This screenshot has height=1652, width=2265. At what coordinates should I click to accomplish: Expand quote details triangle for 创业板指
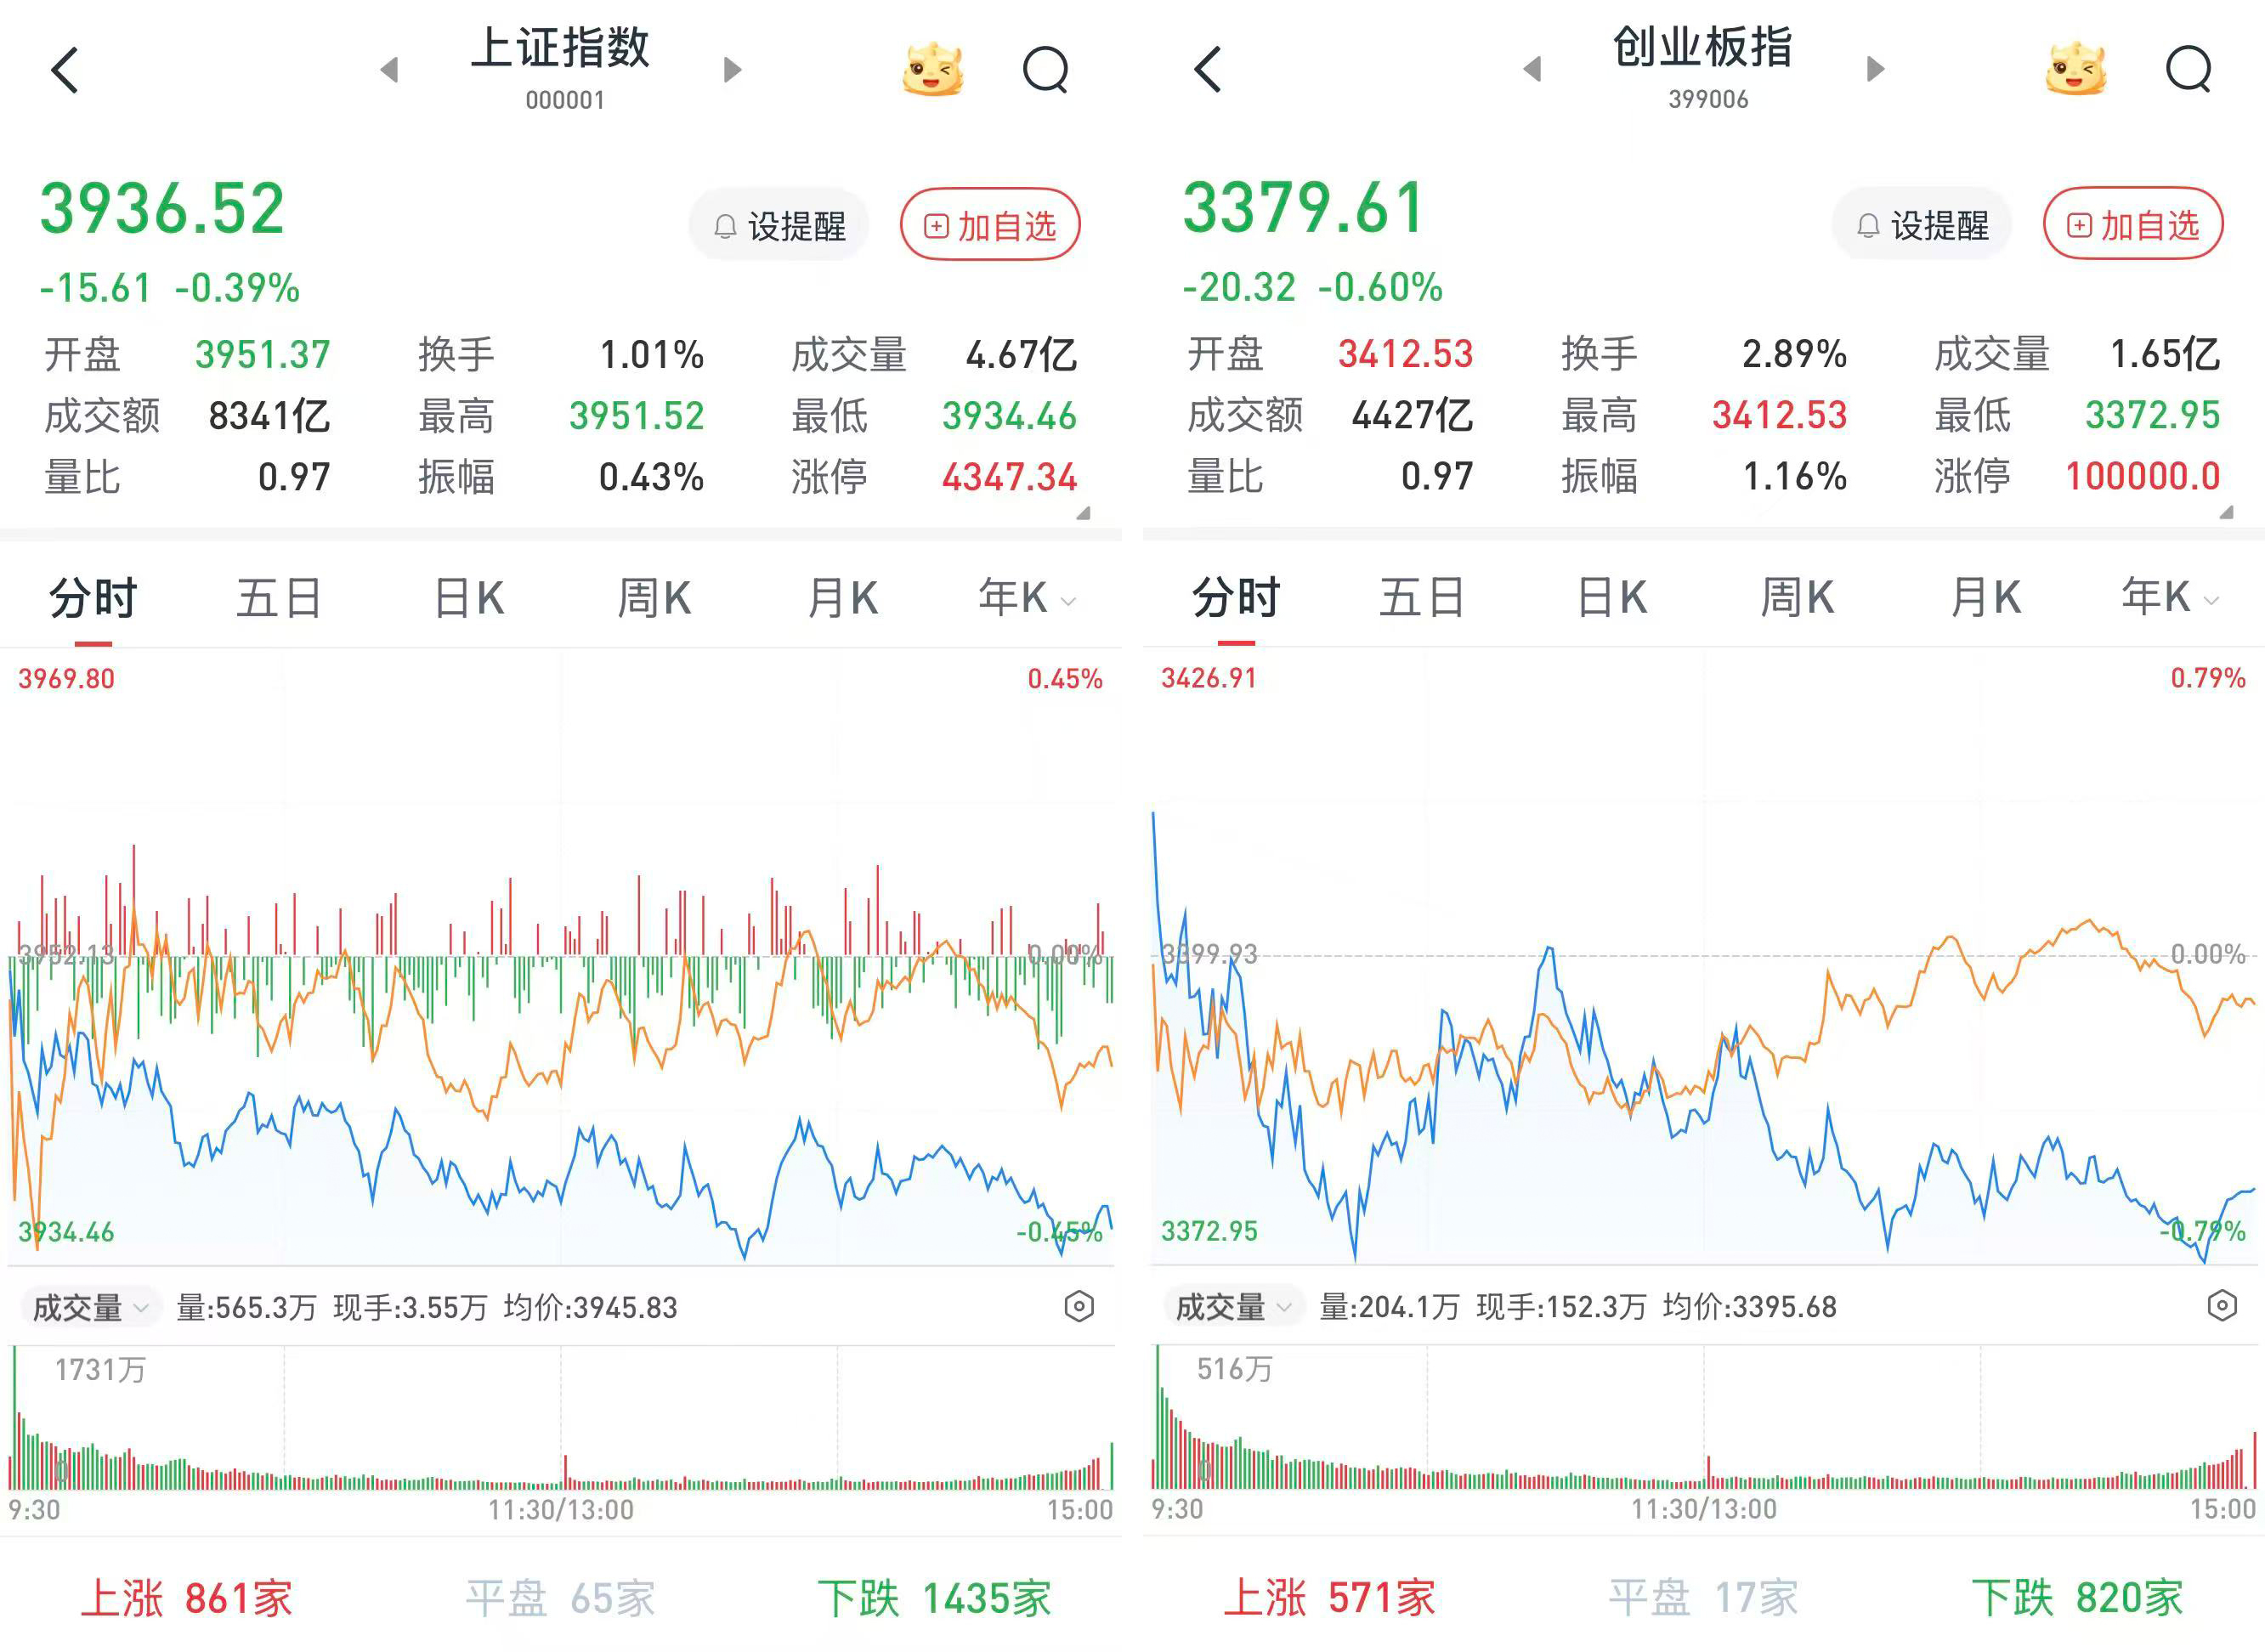click(x=2226, y=513)
